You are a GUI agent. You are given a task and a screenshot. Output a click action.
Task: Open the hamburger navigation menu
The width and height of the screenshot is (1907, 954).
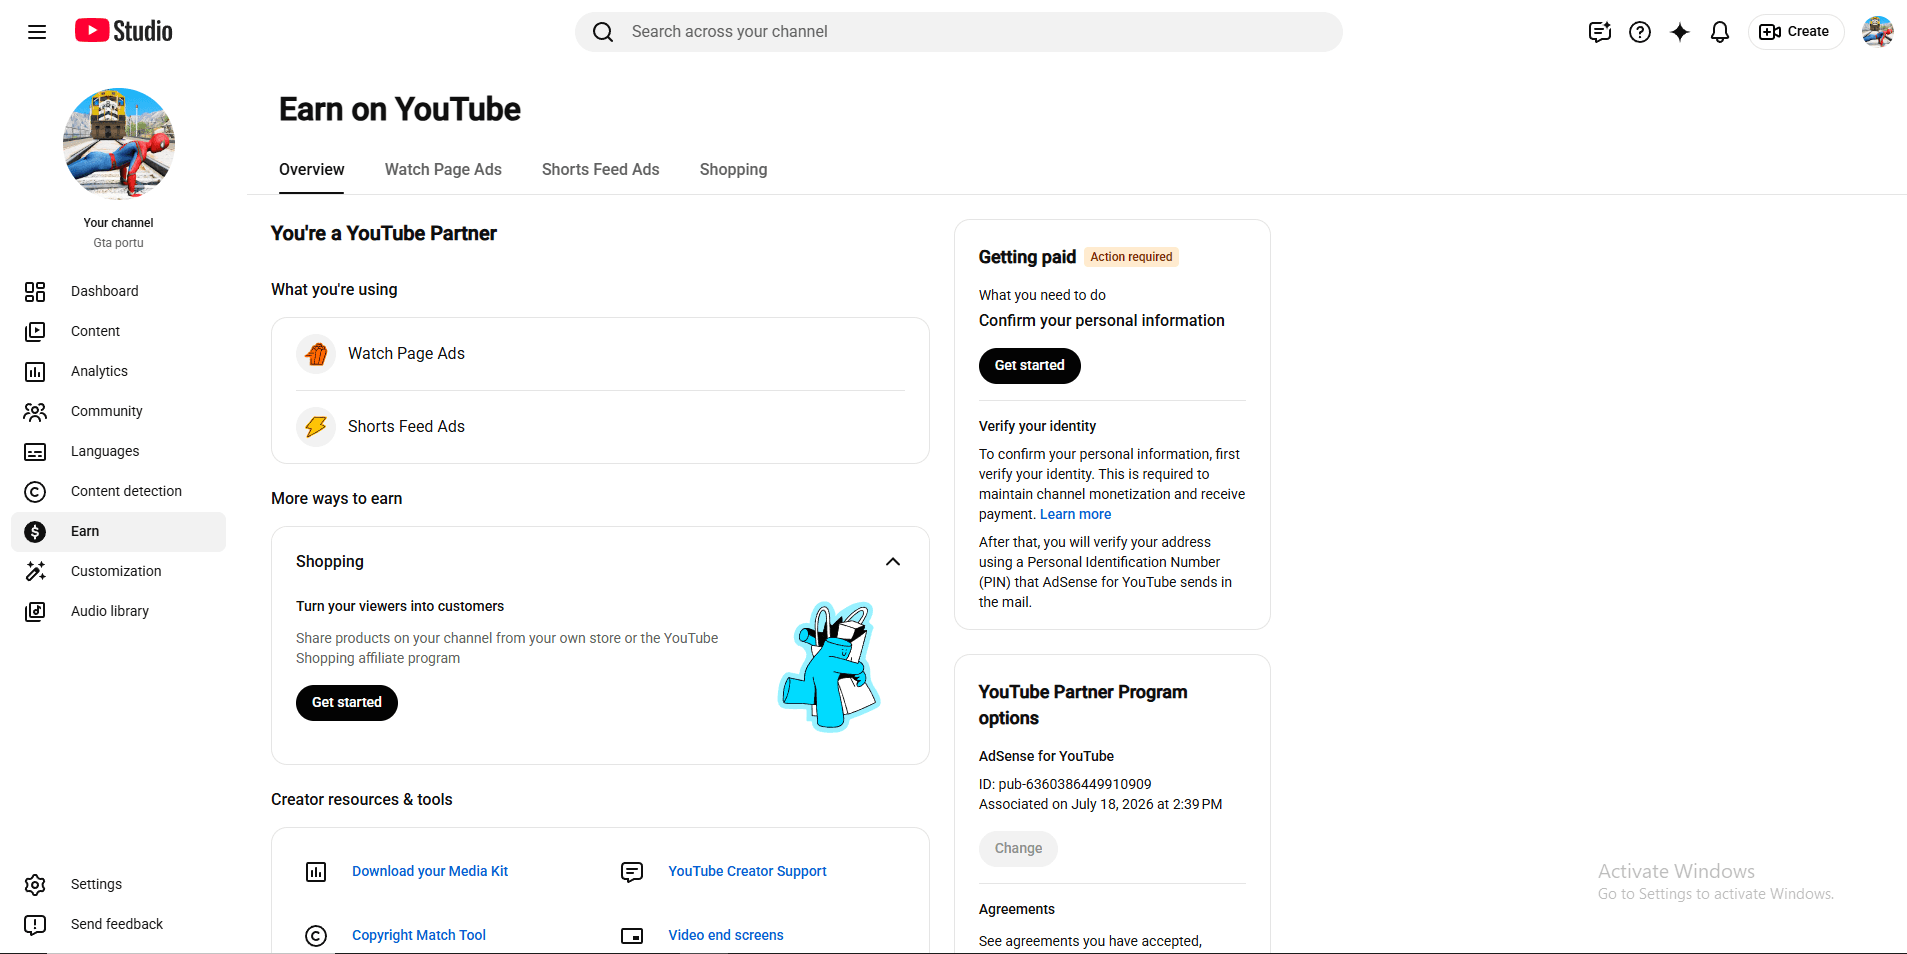point(37,32)
